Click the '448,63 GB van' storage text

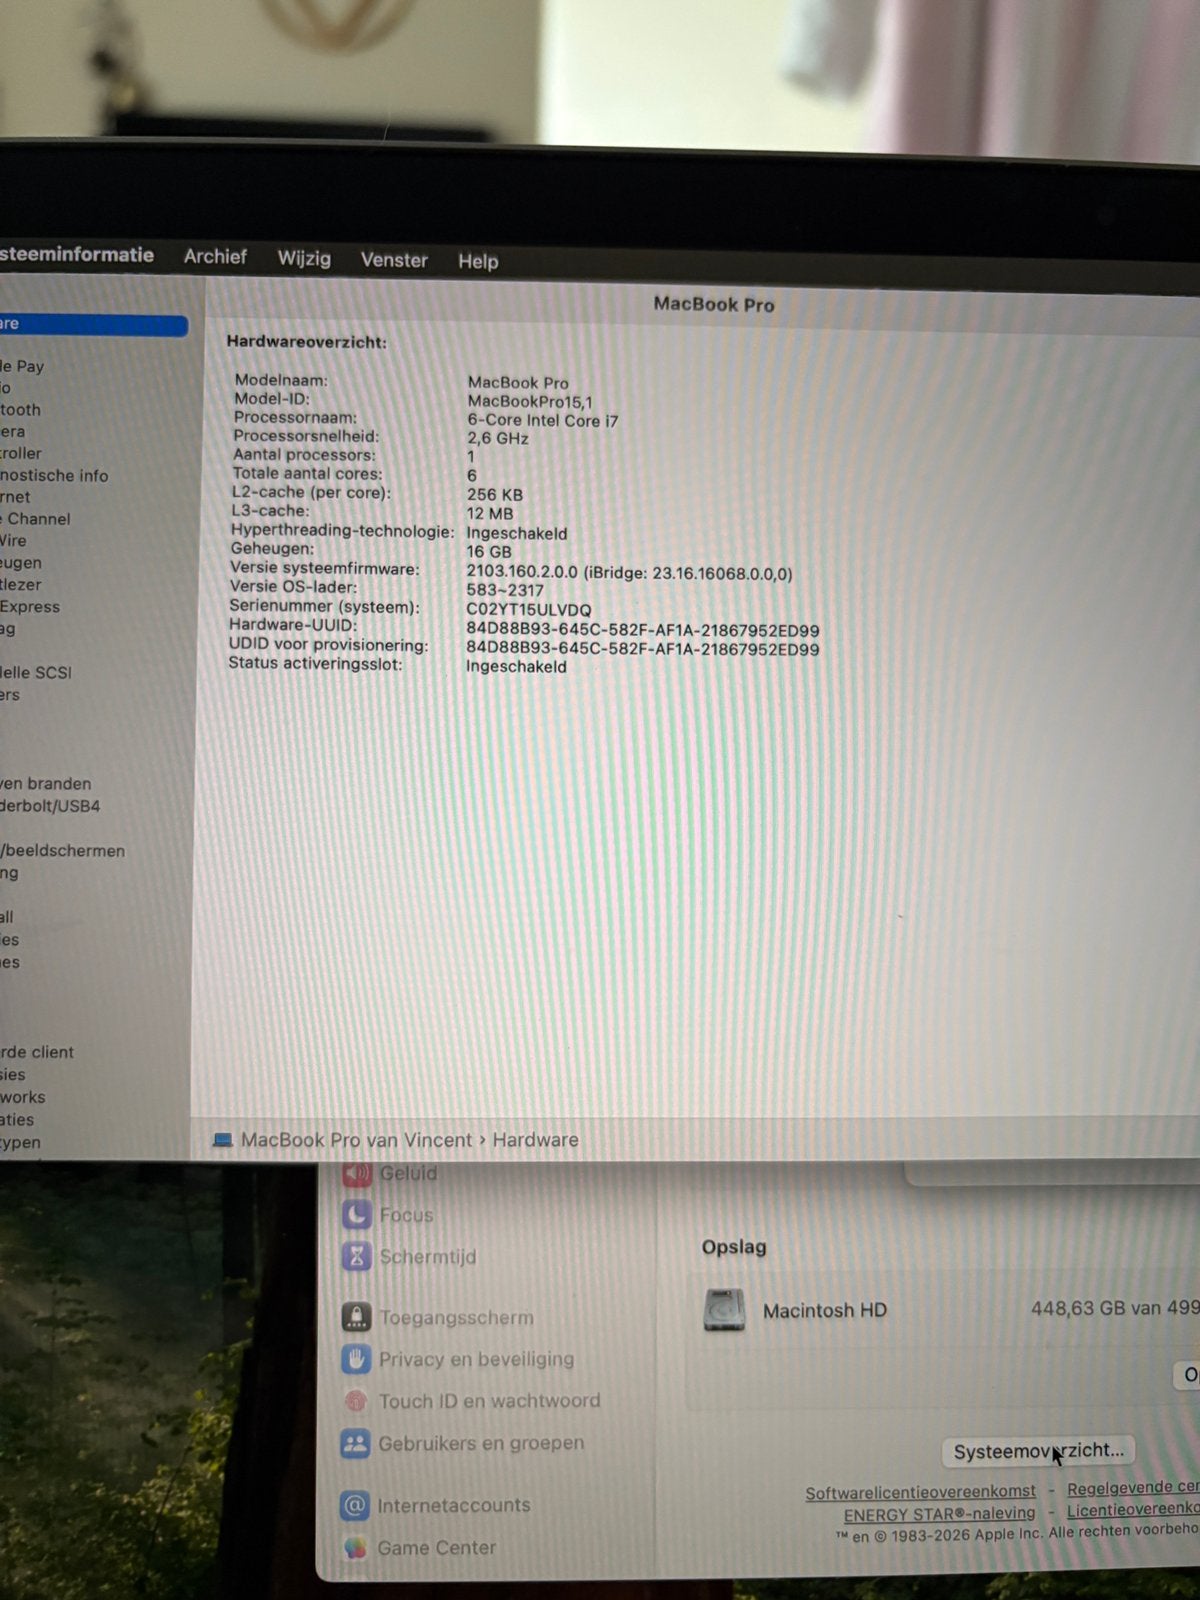(x=1096, y=1307)
